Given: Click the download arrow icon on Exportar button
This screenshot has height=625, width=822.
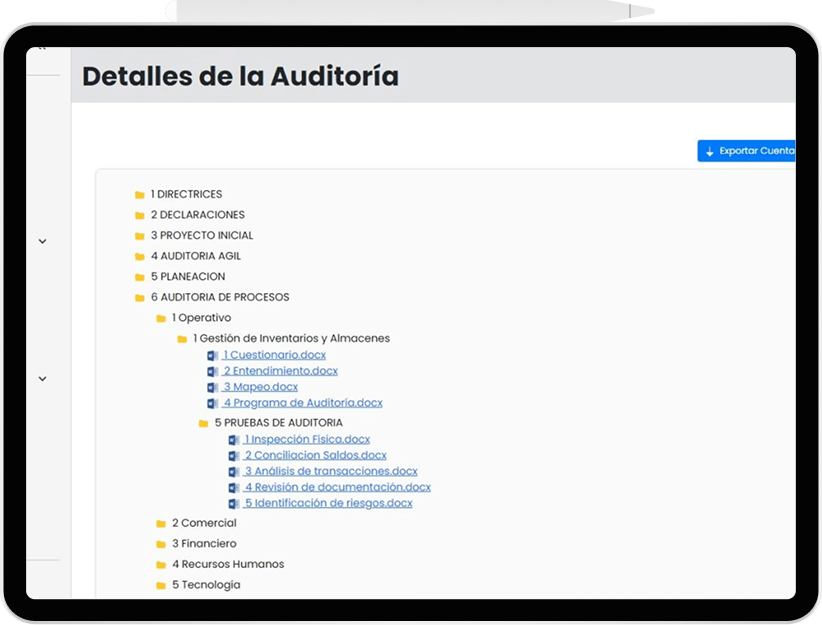Looking at the screenshot, I should point(710,152).
